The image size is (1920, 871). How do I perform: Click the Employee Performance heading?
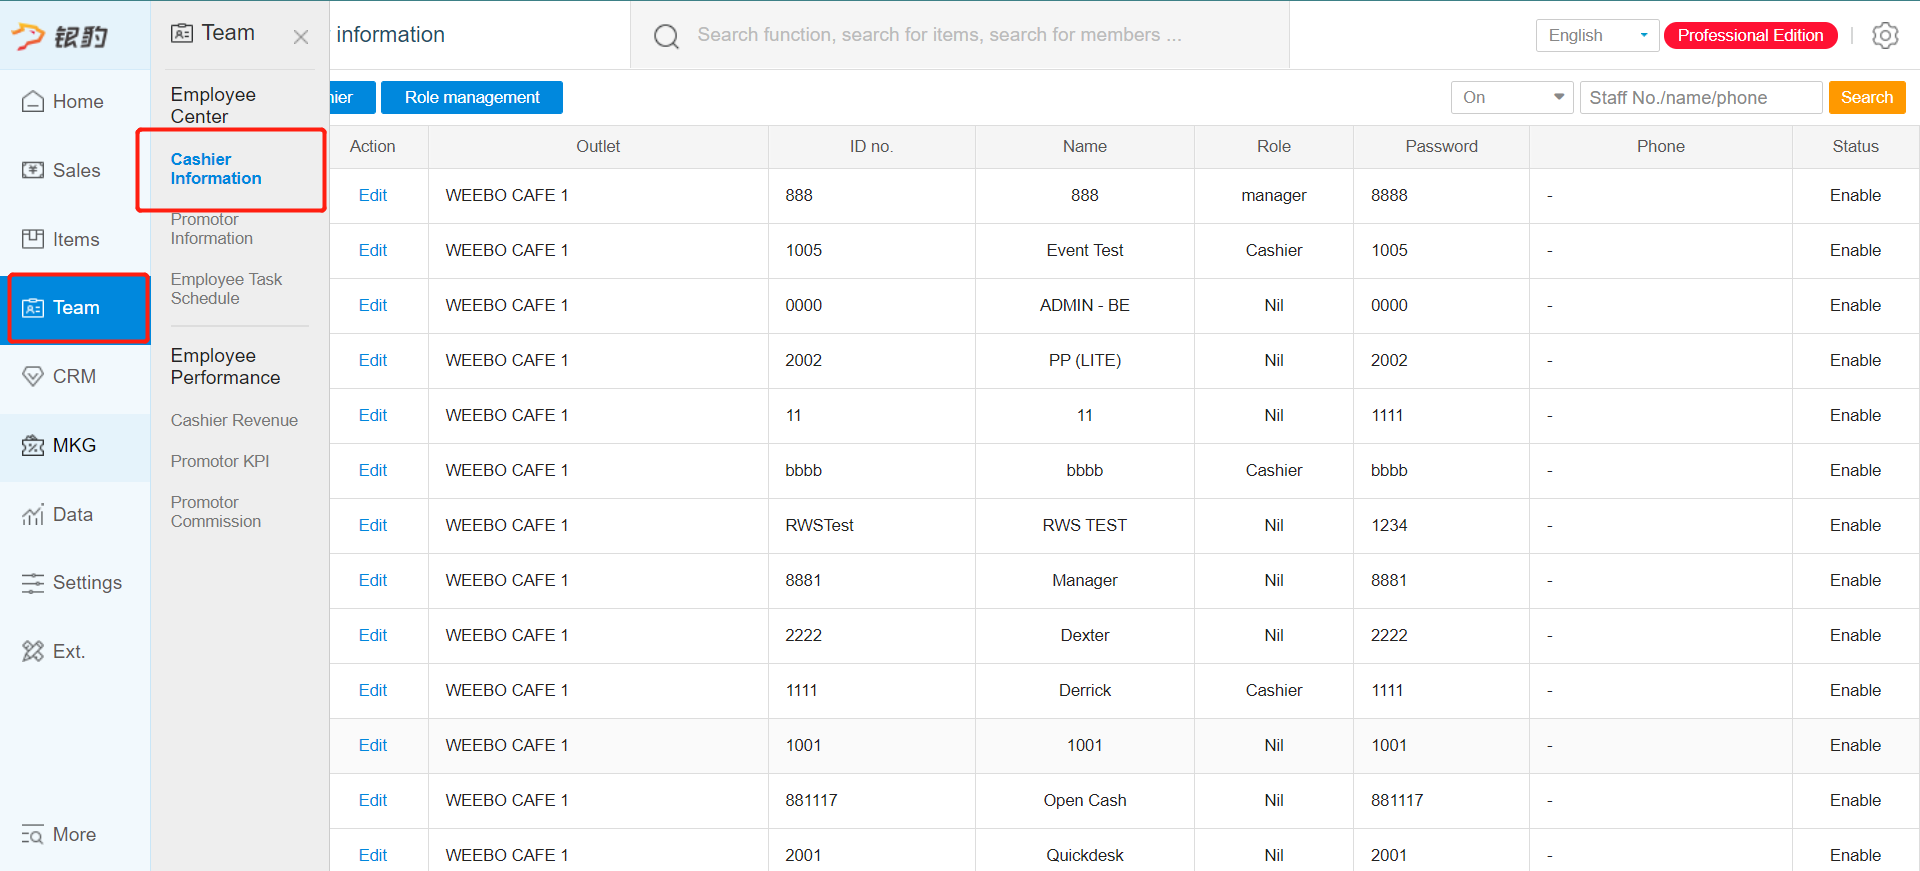225,366
